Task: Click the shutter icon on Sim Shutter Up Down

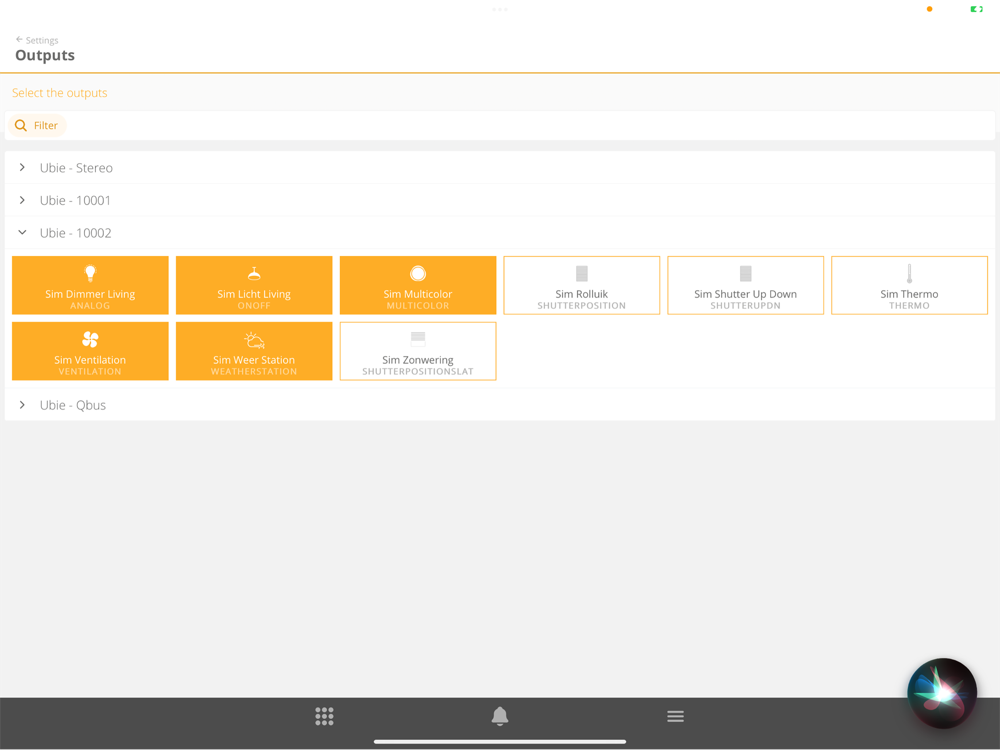Action: (x=746, y=274)
